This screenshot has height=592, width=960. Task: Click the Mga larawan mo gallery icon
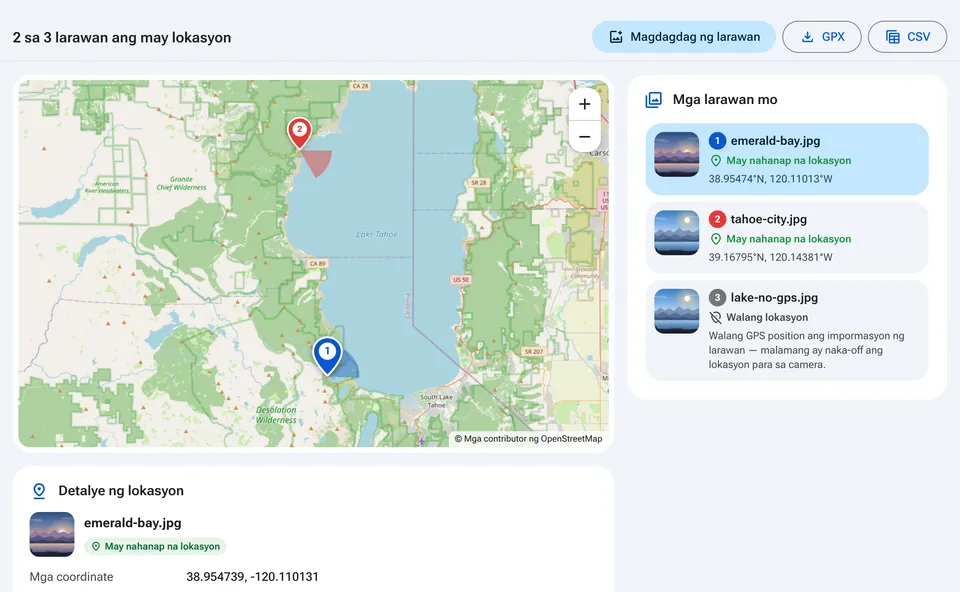click(x=654, y=100)
